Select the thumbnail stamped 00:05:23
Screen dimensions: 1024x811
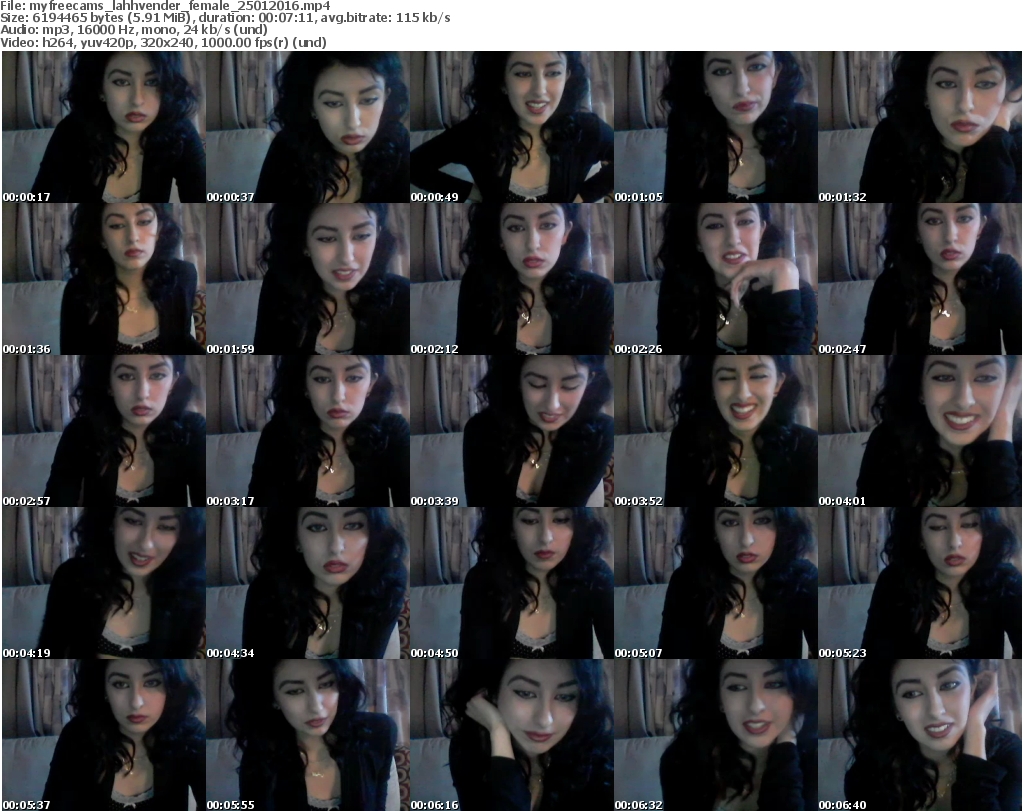click(x=920, y=583)
